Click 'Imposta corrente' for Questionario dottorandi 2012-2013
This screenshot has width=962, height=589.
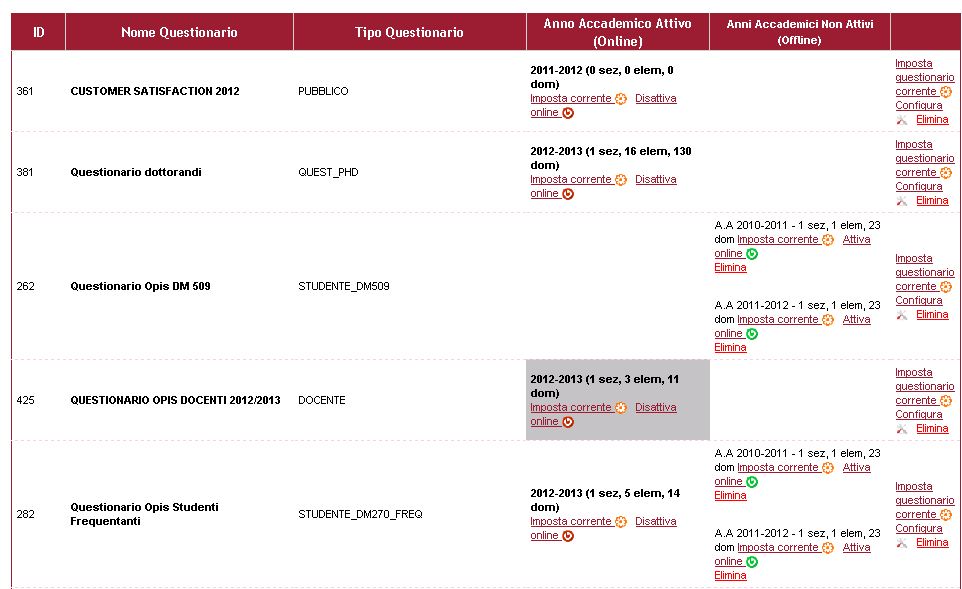click(570, 180)
